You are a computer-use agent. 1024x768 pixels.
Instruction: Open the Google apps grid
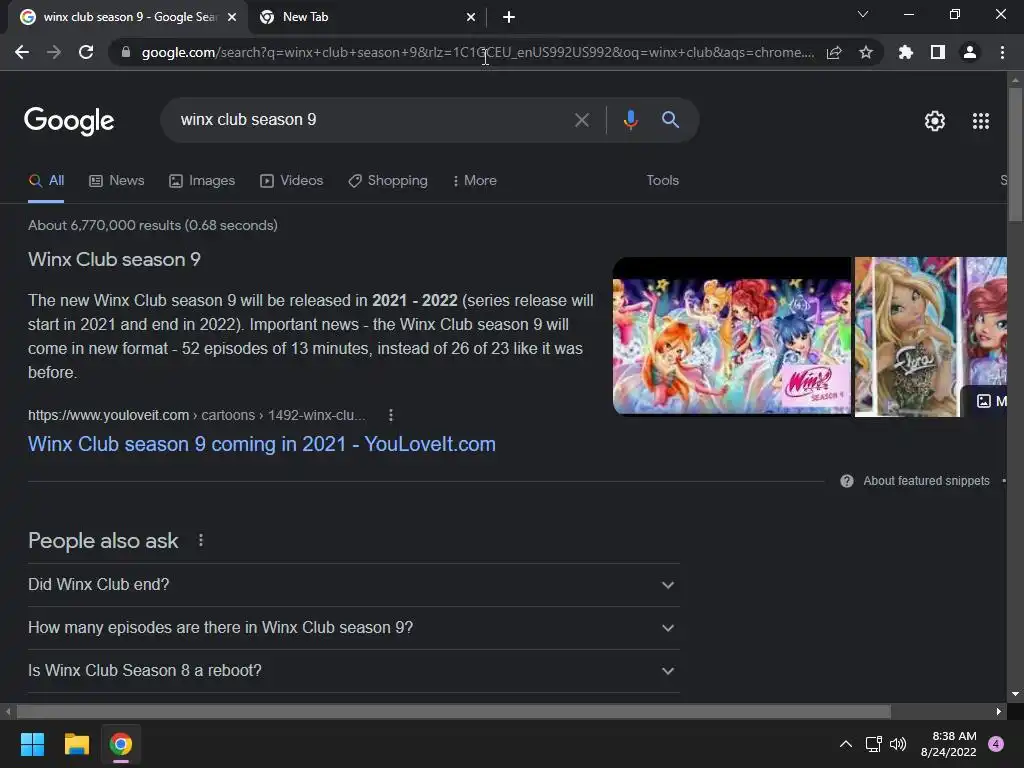981,121
